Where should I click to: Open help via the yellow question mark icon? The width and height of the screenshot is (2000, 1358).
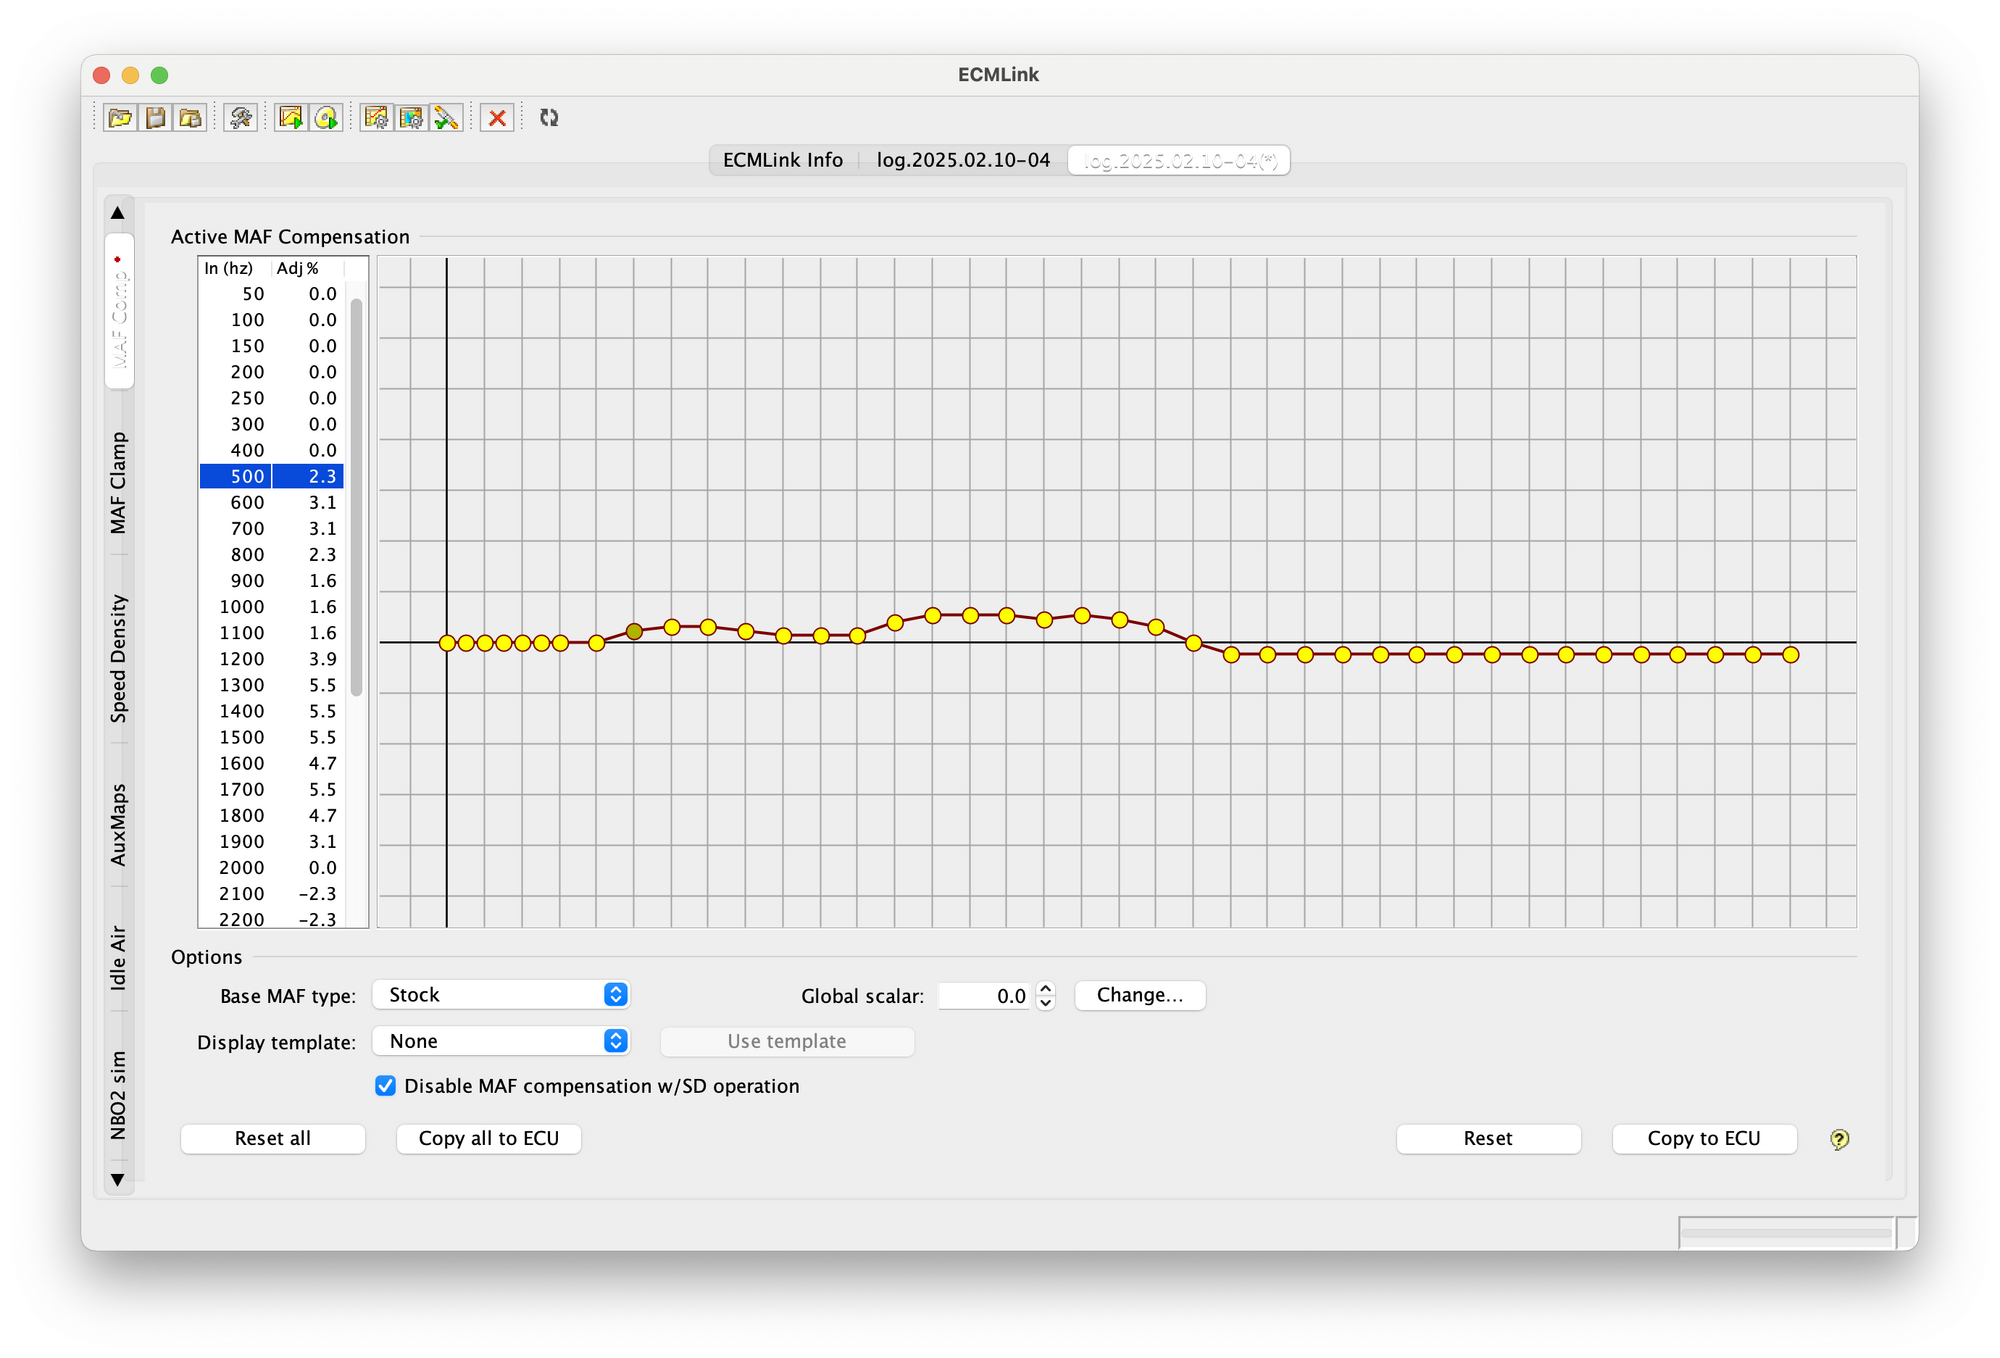point(1839,1139)
